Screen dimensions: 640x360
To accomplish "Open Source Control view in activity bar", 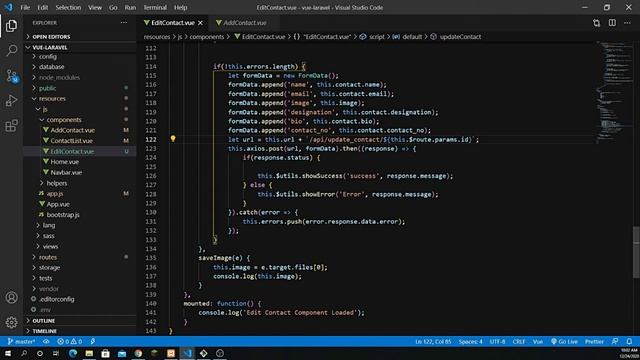I will point(11,76).
